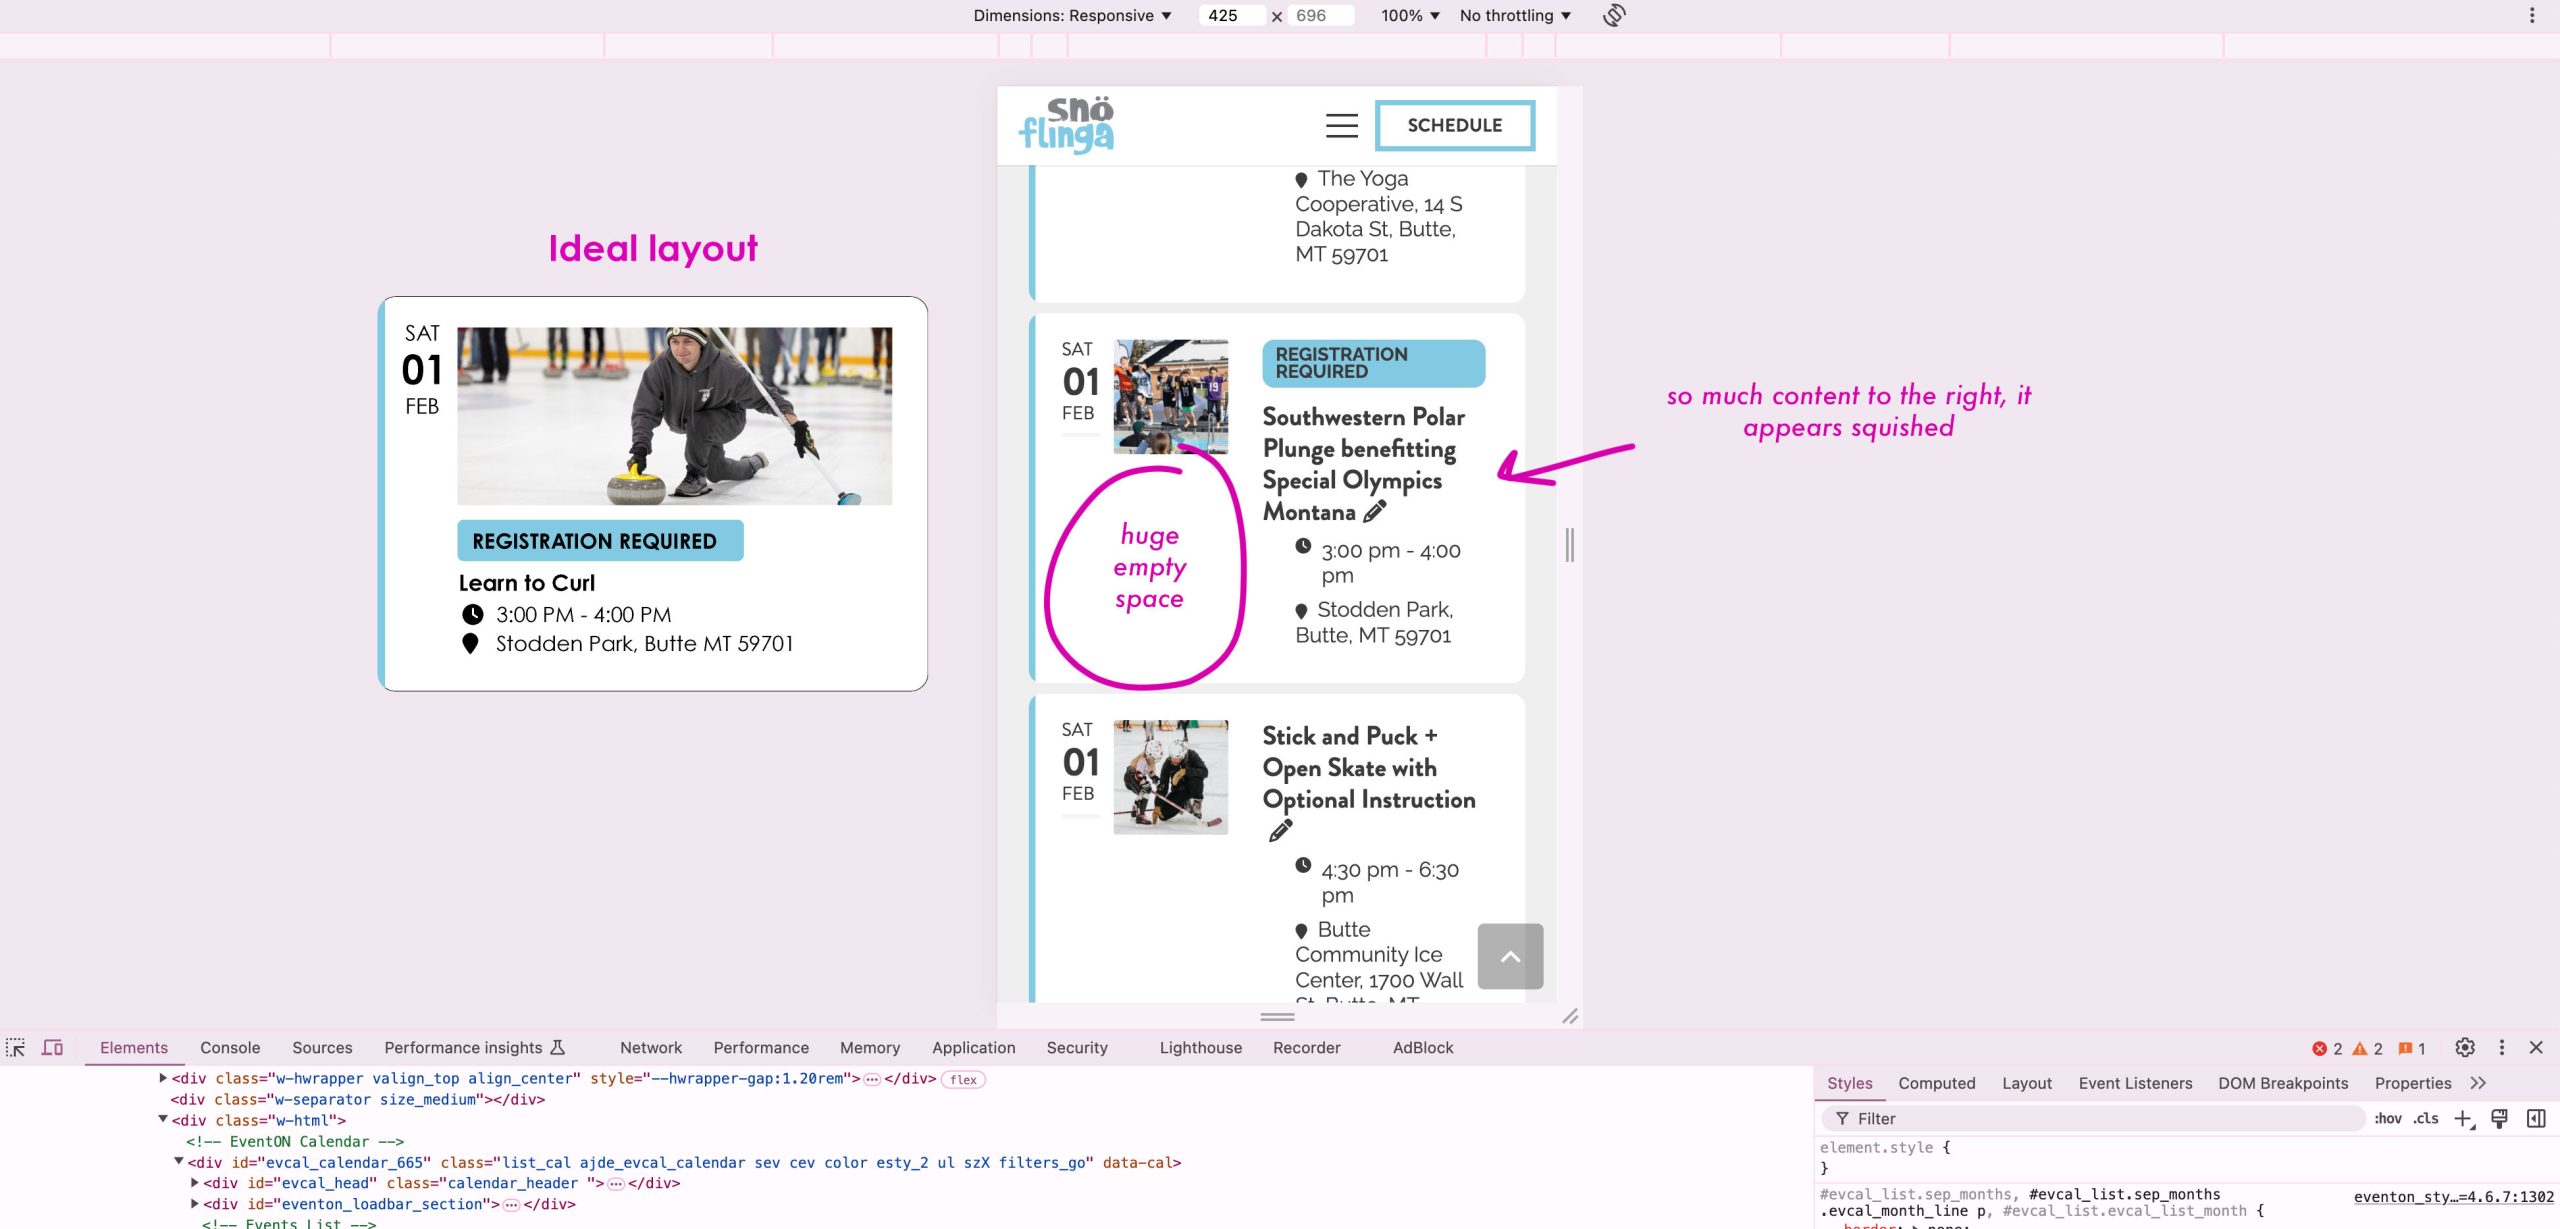The height and width of the screenshot is (1229, 2560).
Task: Open Stick and Puck event title
Action: [1369, 767]
